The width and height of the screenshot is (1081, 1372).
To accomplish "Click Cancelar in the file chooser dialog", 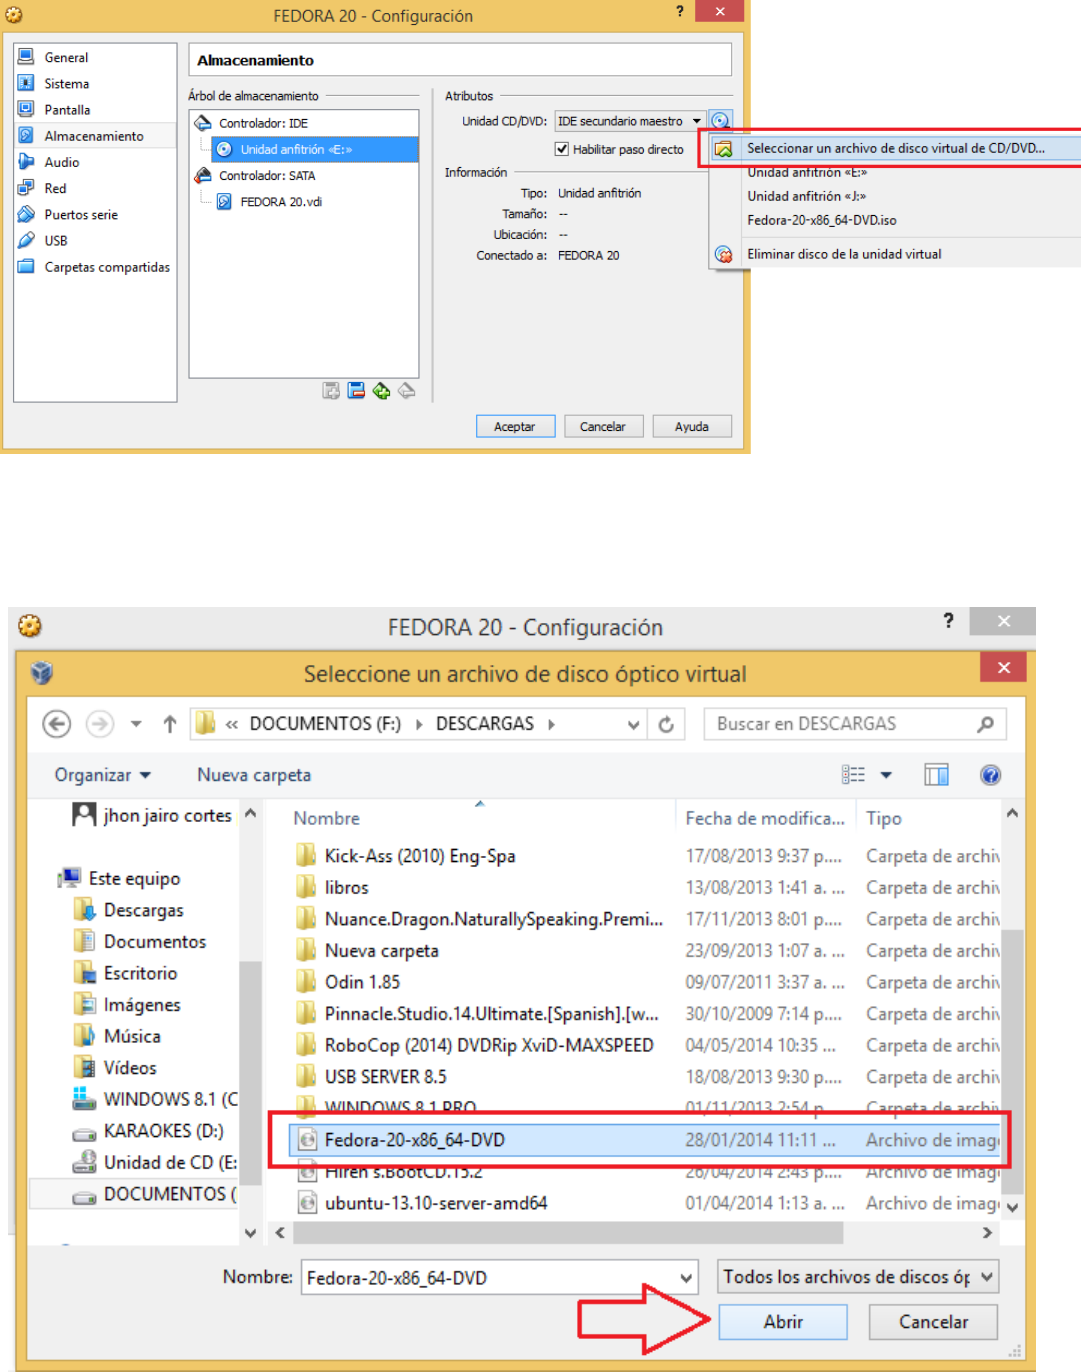I will [933, 1322].
